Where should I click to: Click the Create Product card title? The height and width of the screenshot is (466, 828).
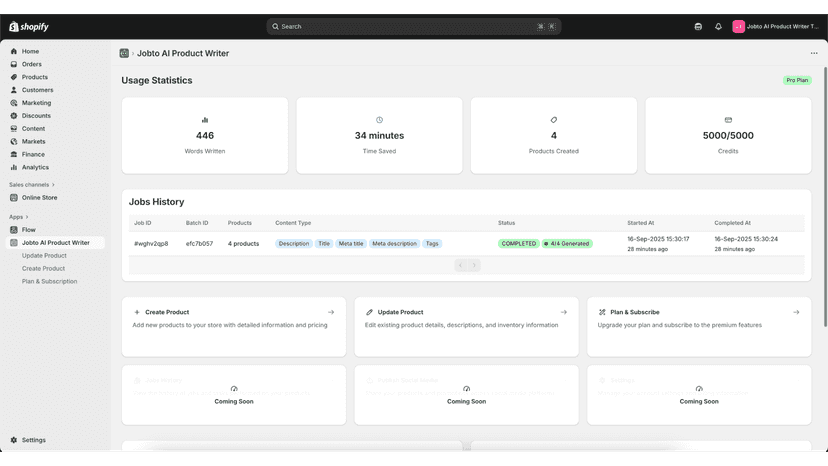pyautogui.click(x=167, y=312)
